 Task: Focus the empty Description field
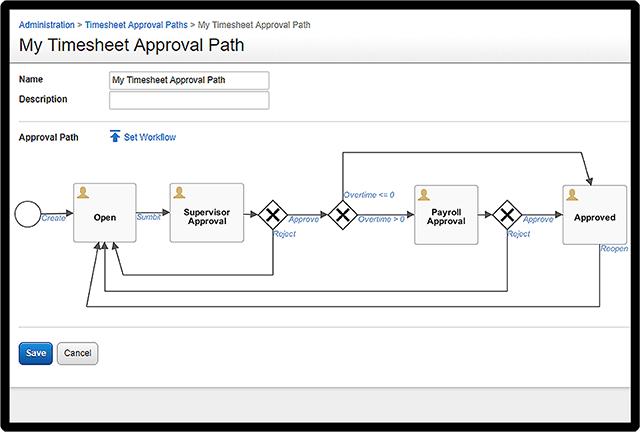click(189, 100)
